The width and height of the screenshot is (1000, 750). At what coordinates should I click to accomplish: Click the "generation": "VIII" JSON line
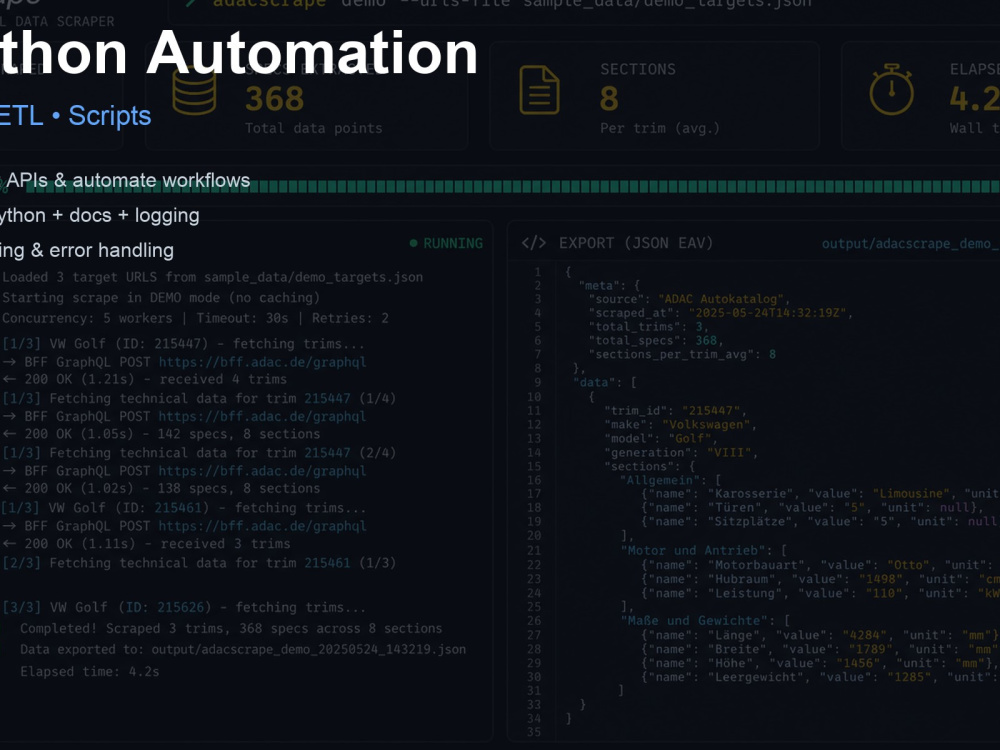[681, 453]
